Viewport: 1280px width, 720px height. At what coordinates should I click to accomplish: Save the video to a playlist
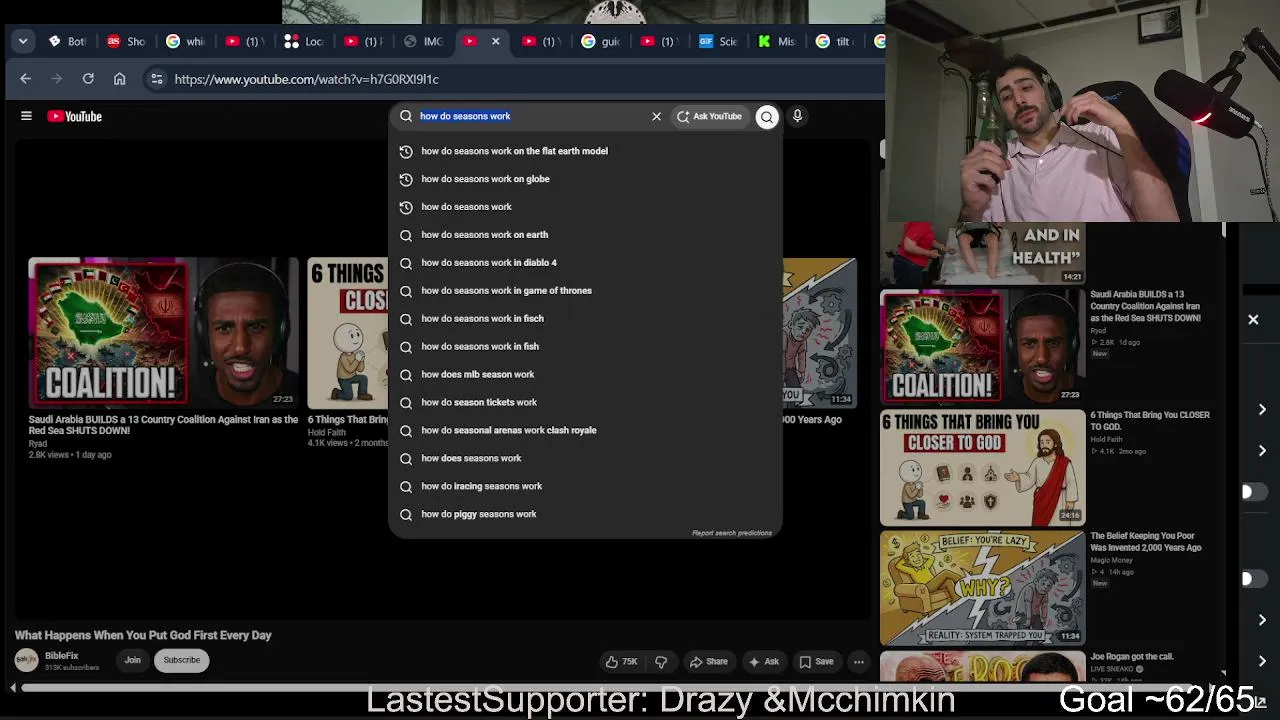click(x=816, y=661)
